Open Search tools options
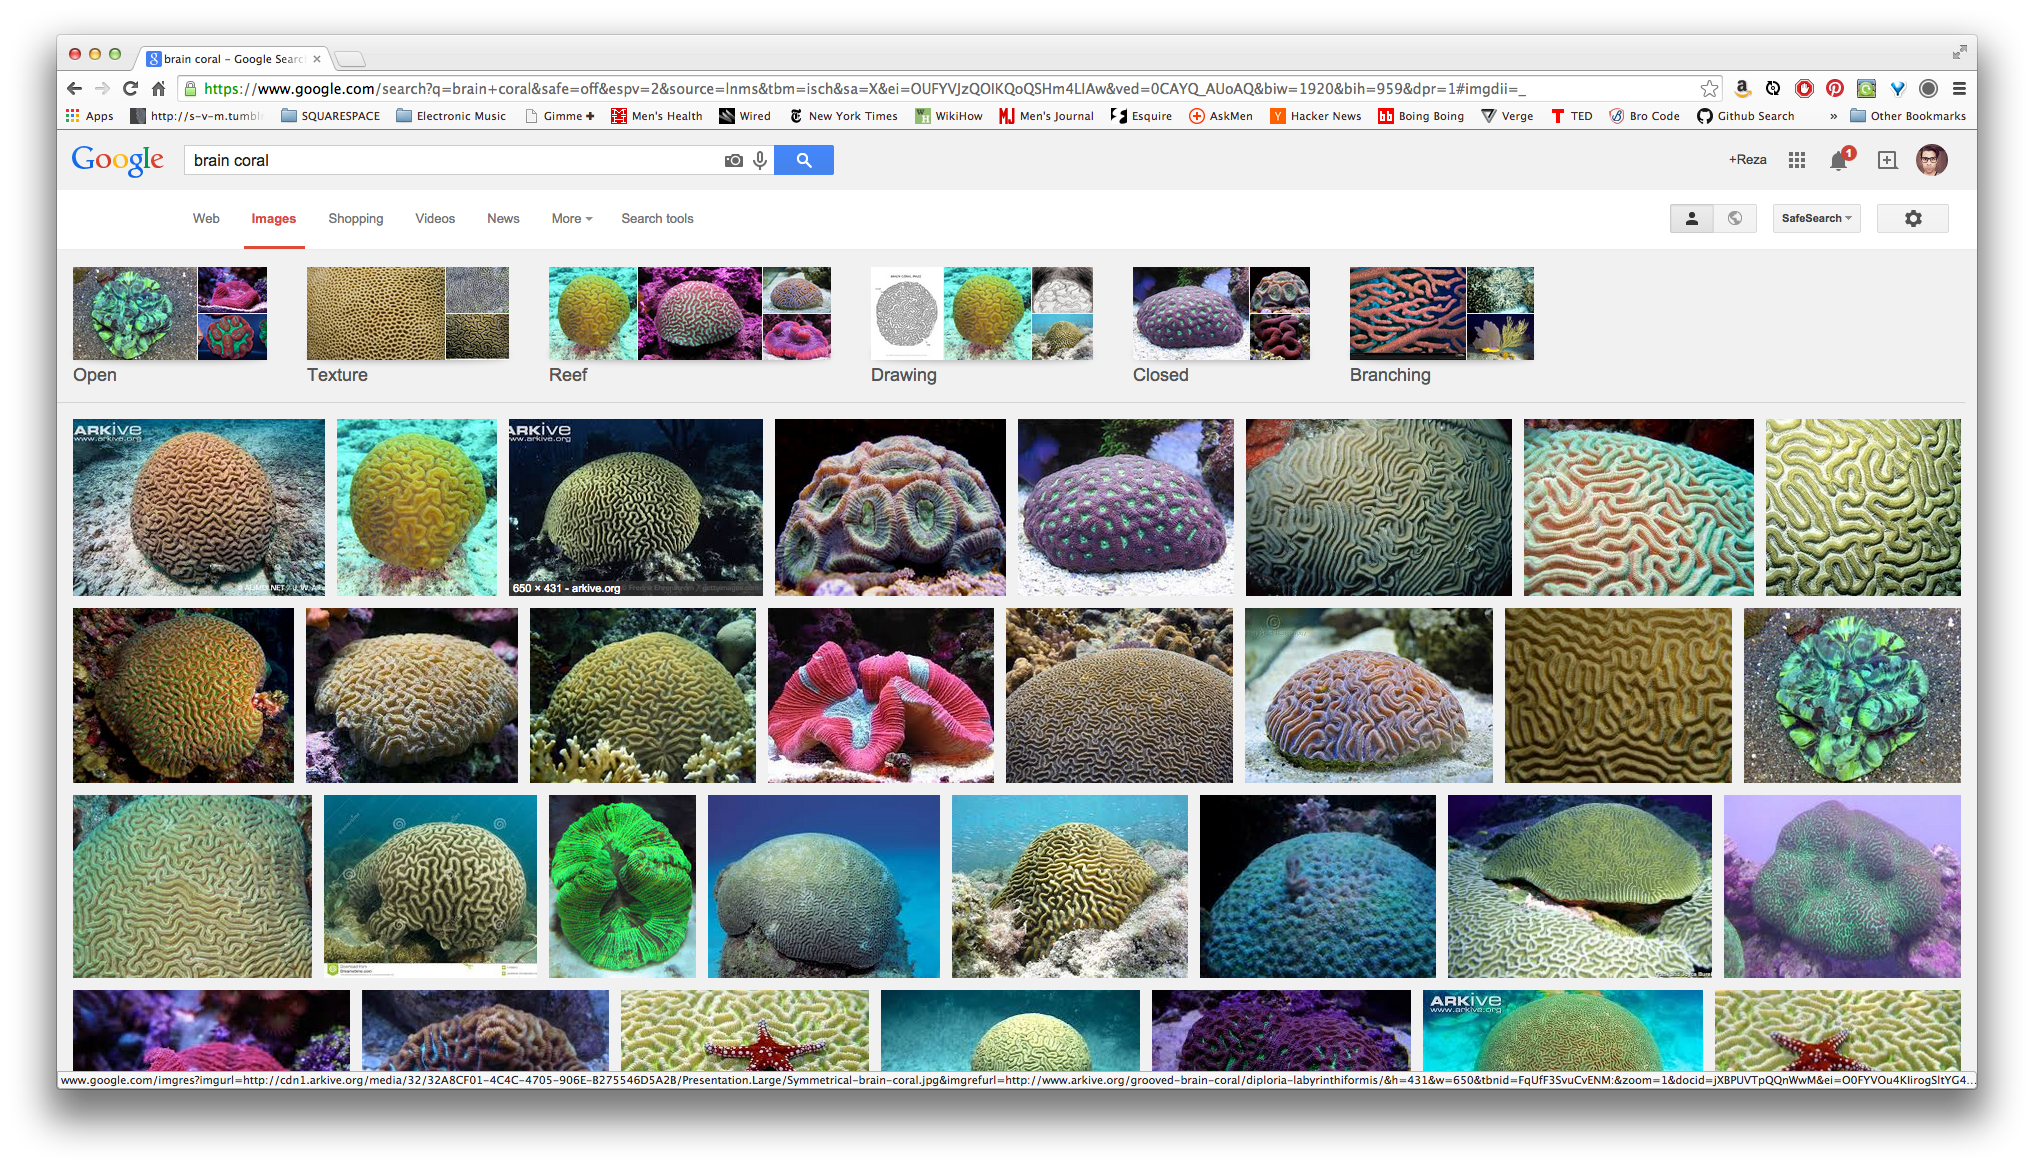Viewport: 2034px width, 1168px height. pyautogui.click(x=657, y=218)
